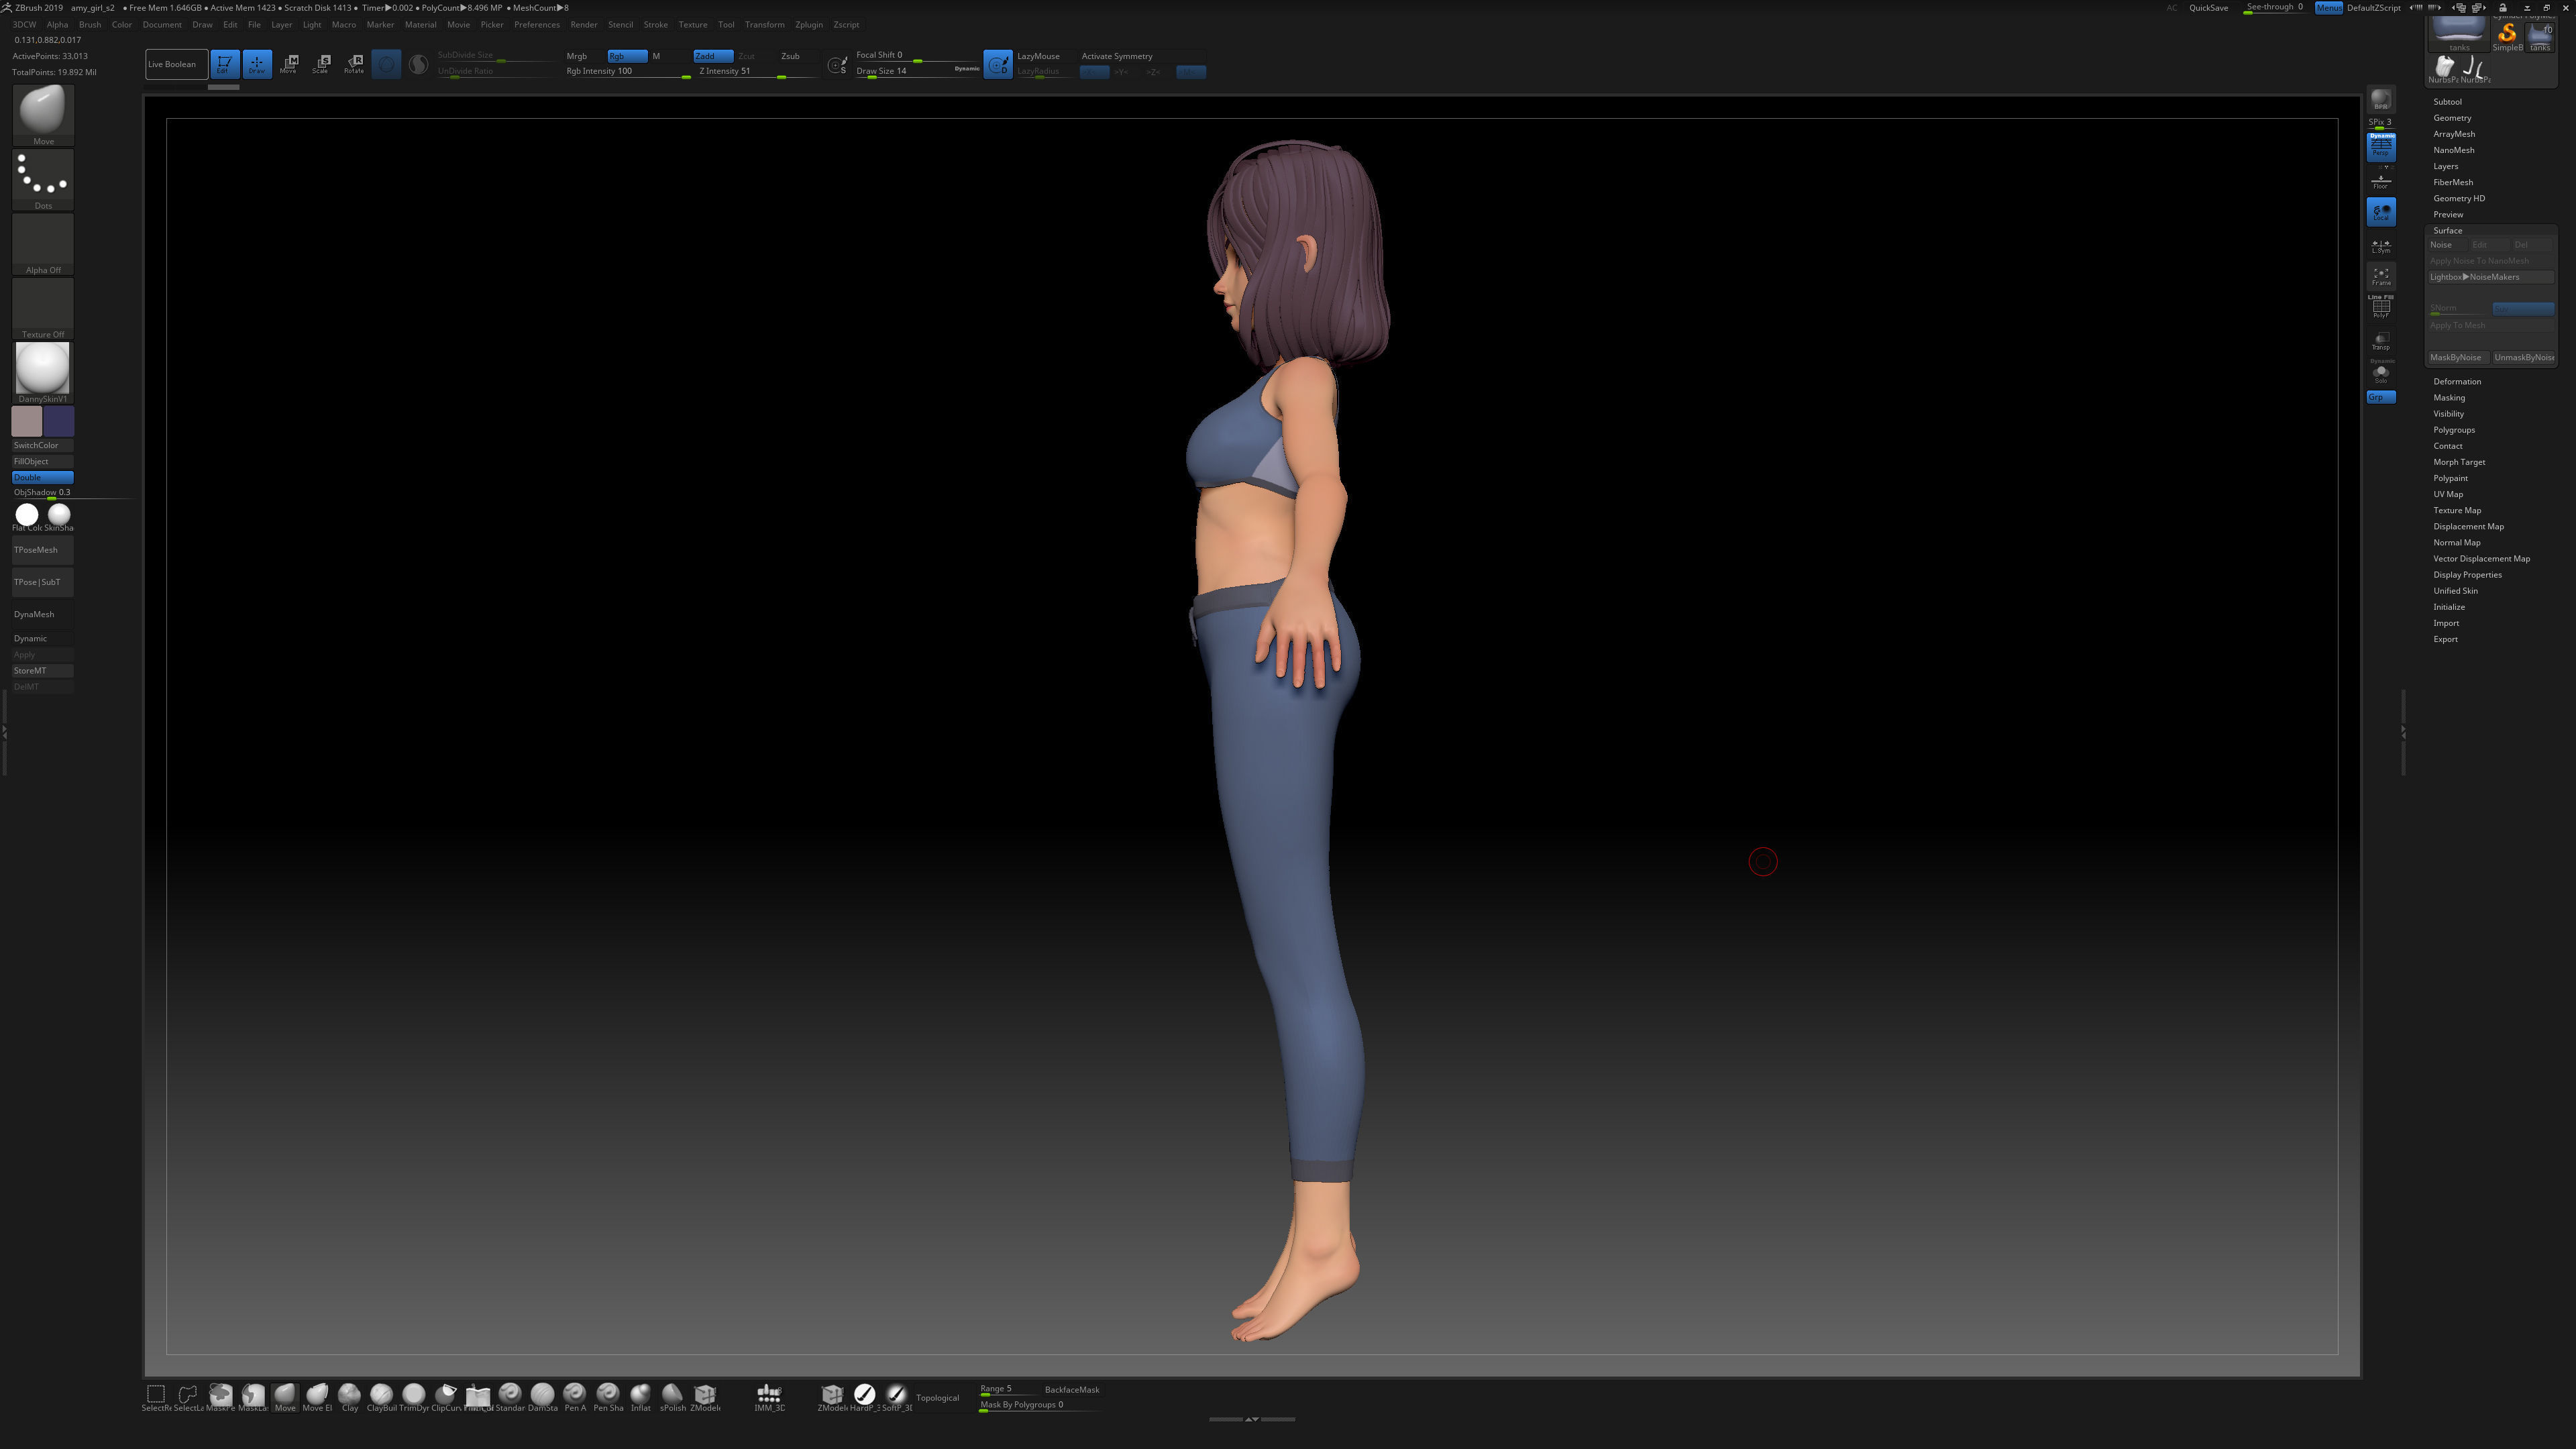Choose the Move Elastic brush
The image size is (2576, 1449).
(x=317, y=1397)
